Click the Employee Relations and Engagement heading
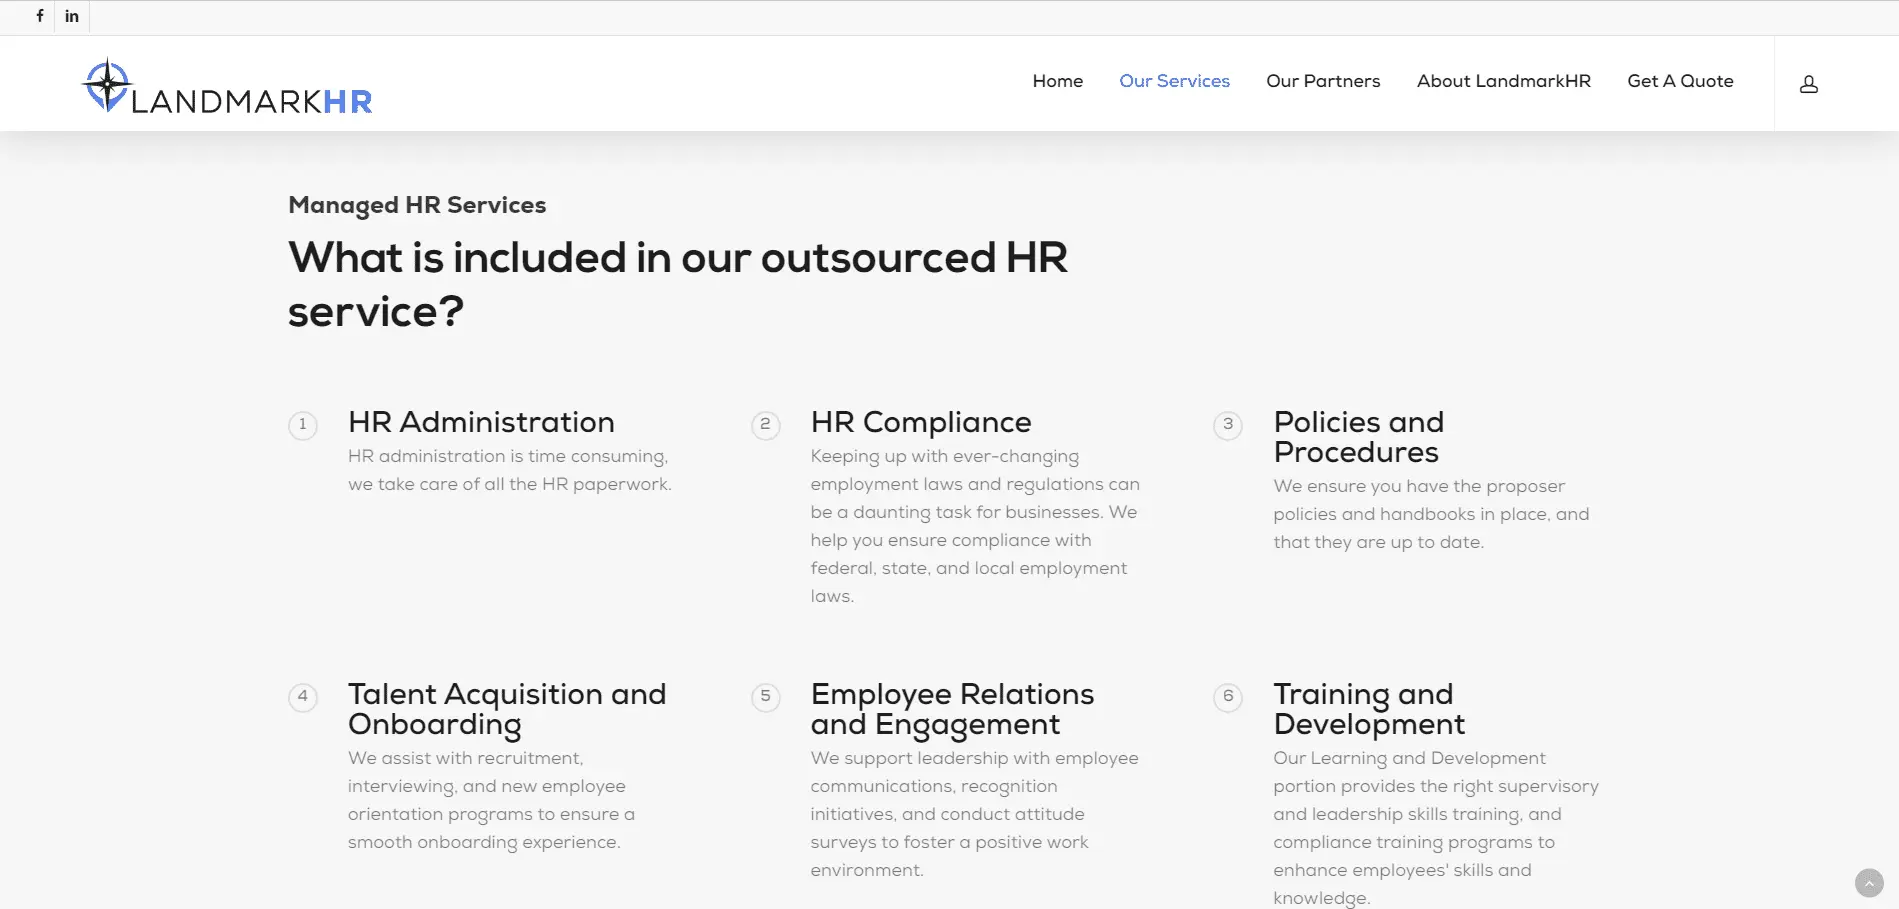 [951, 709]
